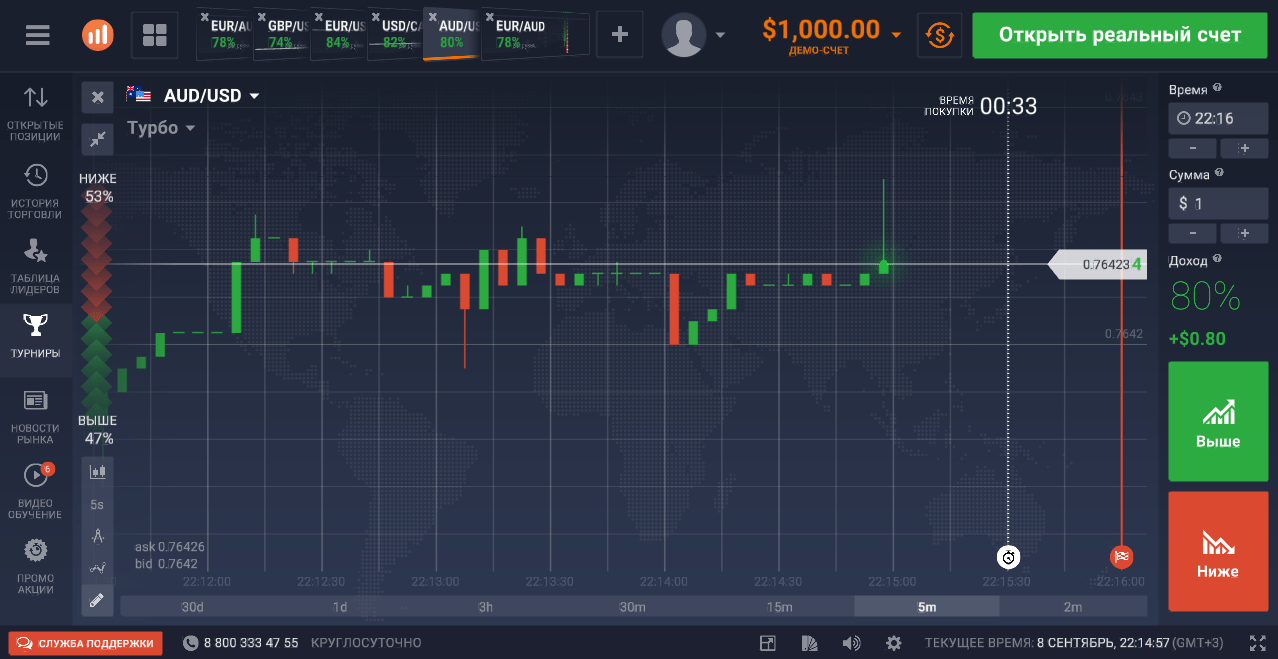
Task: Click the window layout status icon
Action: coord(767,643)
